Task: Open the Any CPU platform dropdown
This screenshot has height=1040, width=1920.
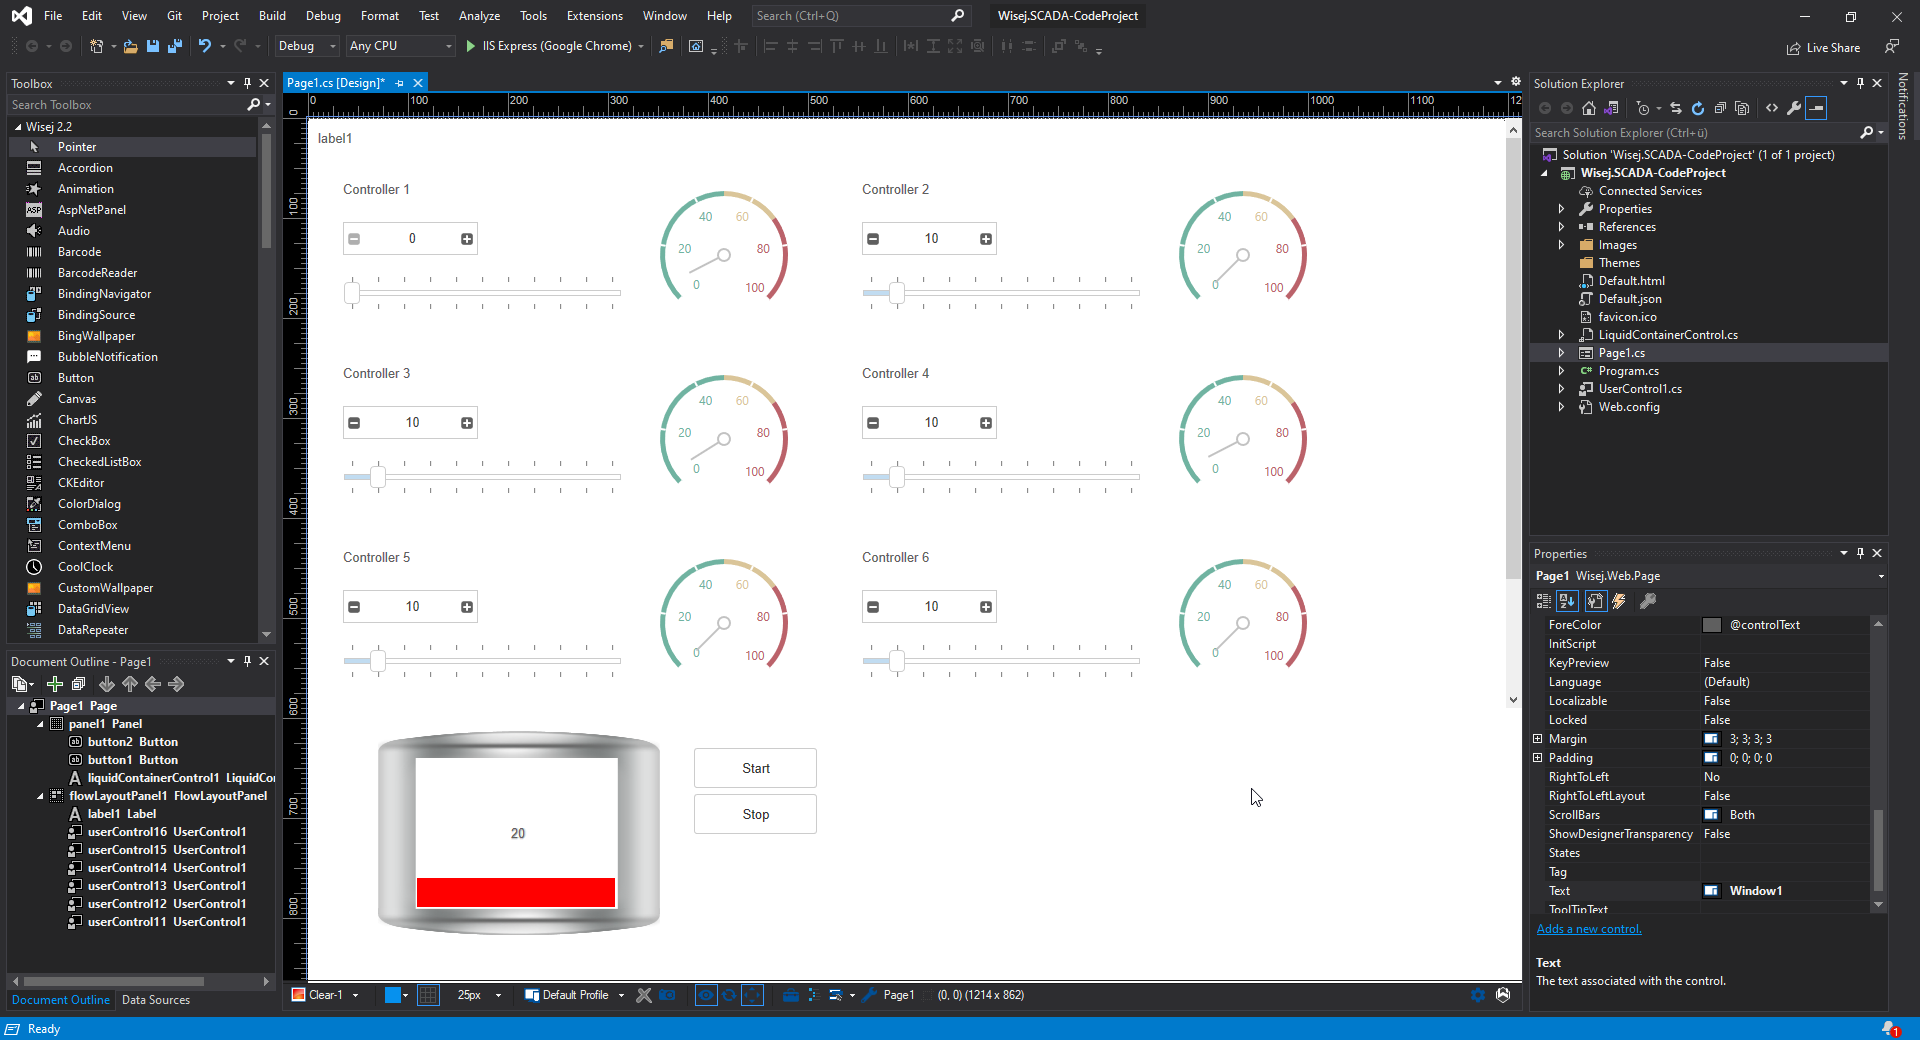Action: point(400,46)
